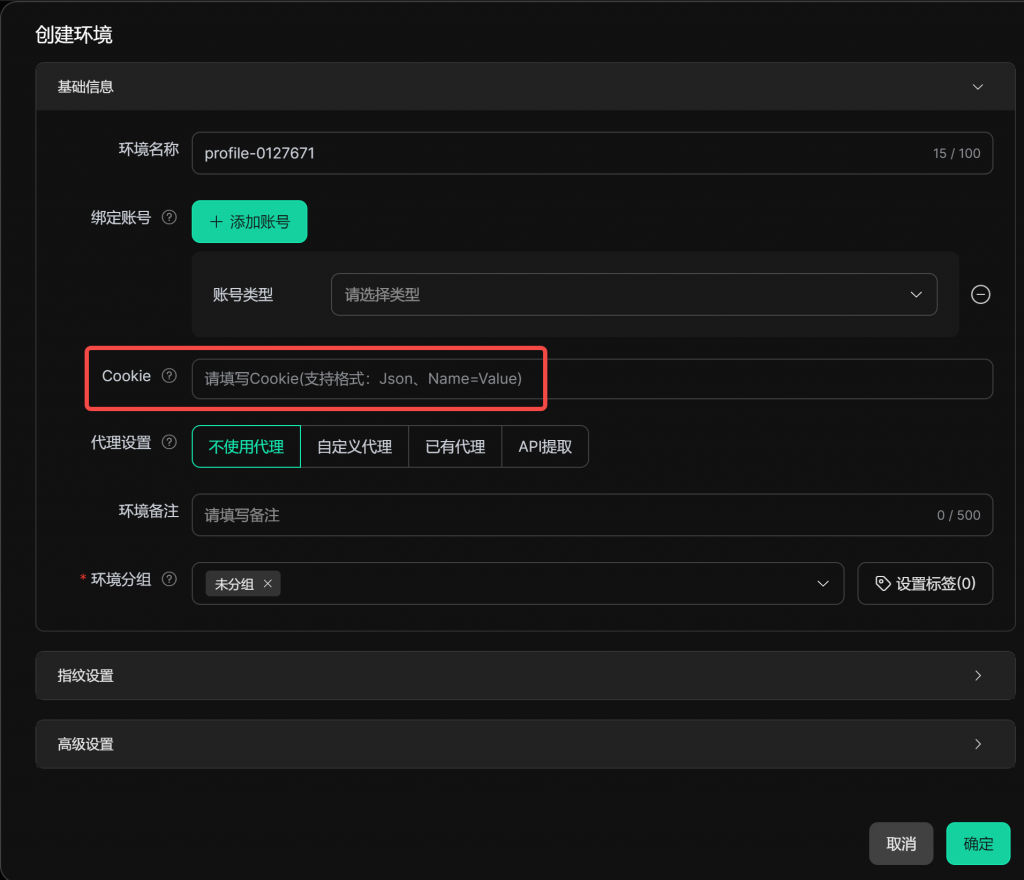
Task: Choose 已有代理 proxy option
Action: 455,447
